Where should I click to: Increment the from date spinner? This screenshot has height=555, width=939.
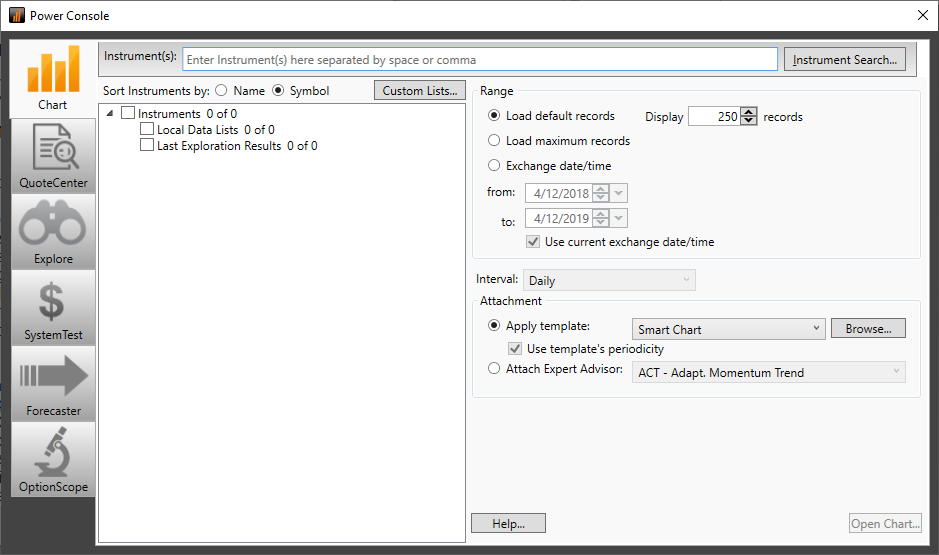click(x=601, y=189)
